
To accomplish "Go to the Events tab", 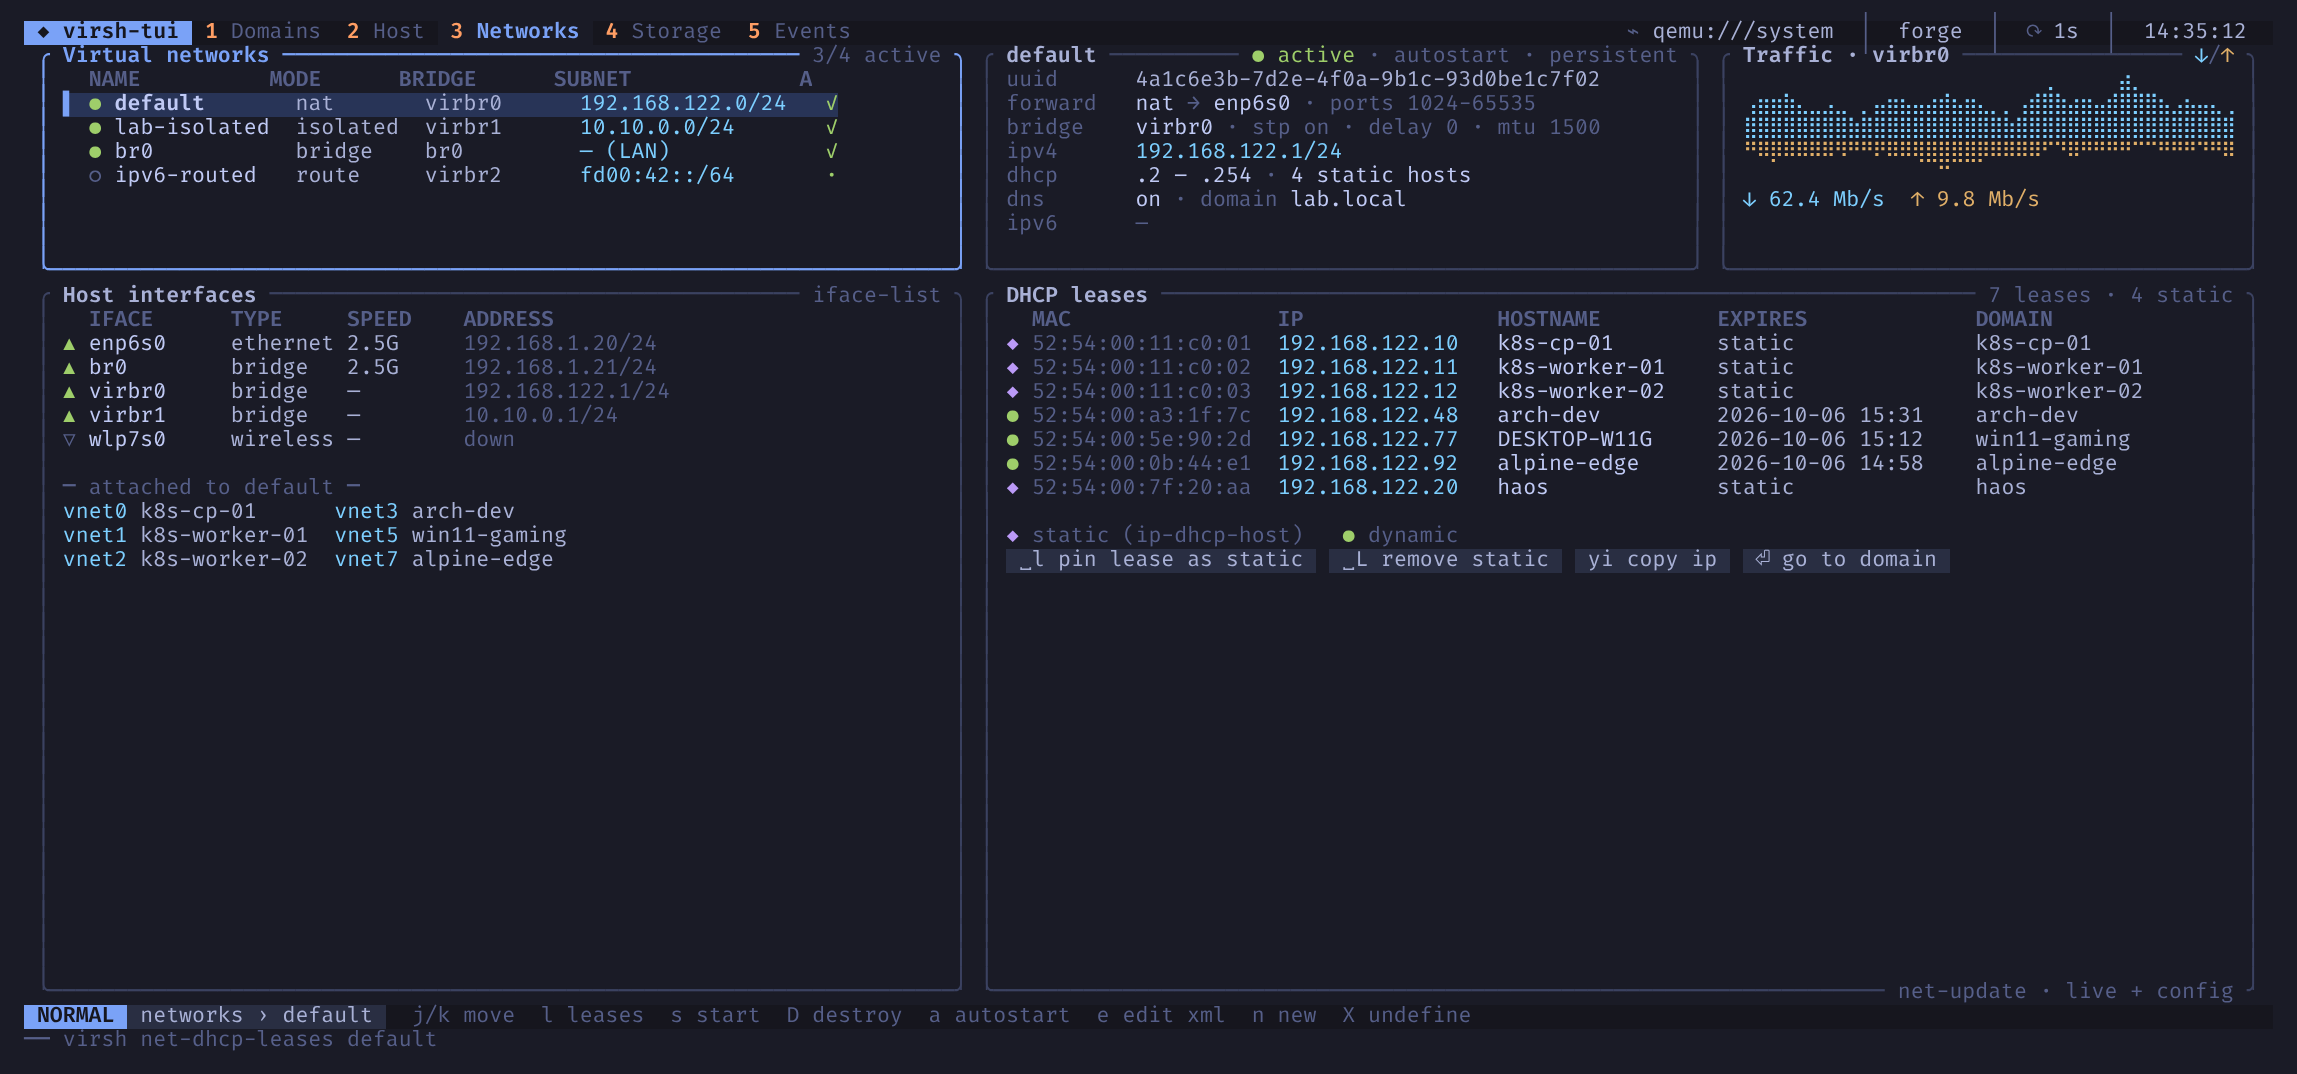I will tap(798, 31).
